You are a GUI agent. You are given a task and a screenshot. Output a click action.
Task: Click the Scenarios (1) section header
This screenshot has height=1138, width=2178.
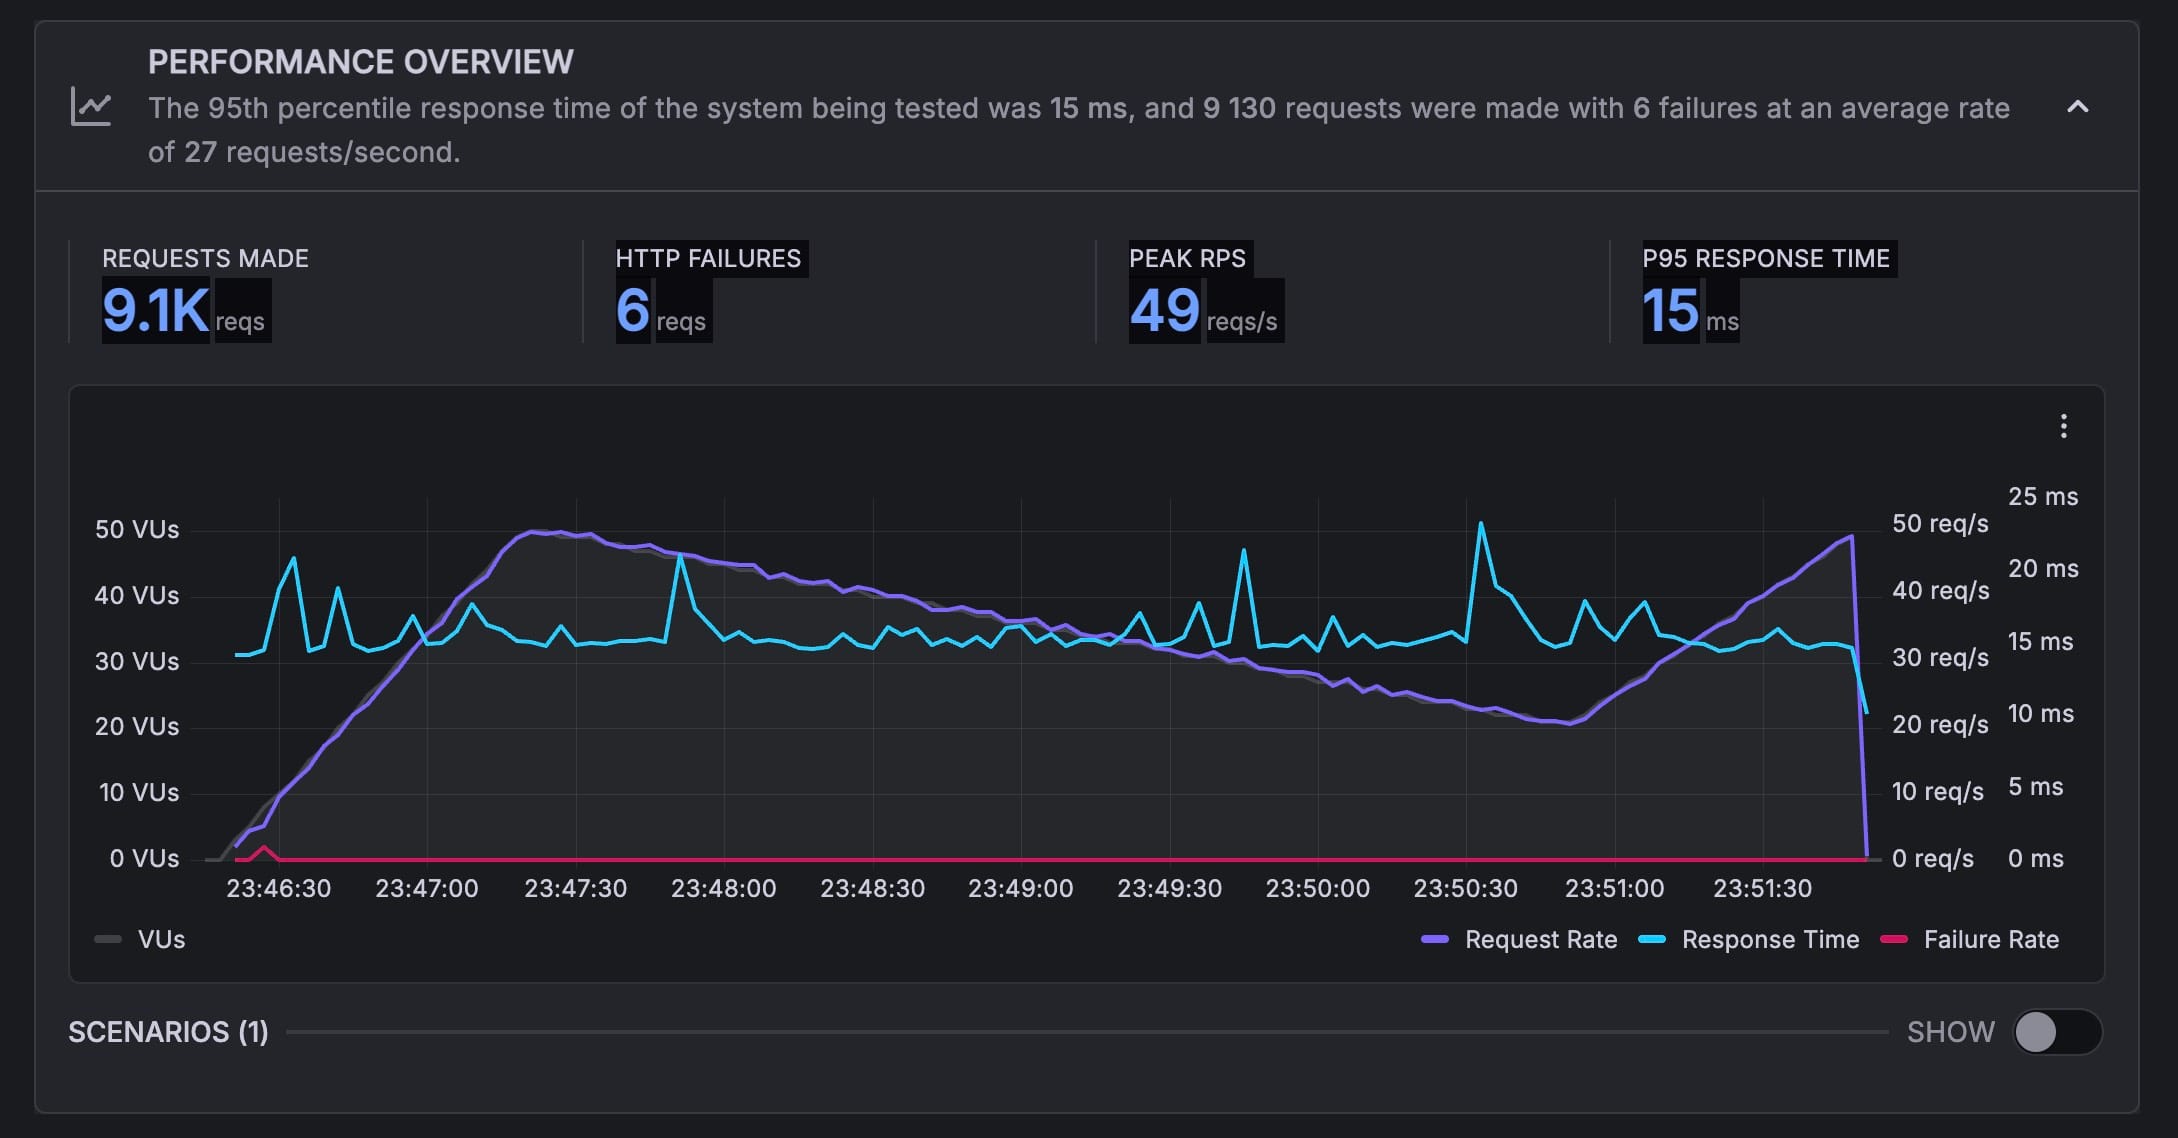[168, 1032]
